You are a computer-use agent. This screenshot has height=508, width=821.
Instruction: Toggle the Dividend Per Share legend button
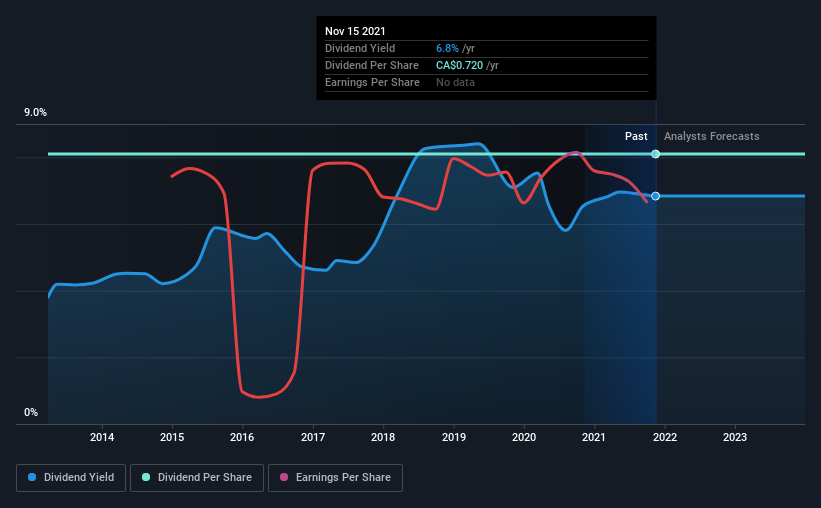(197, 478)
